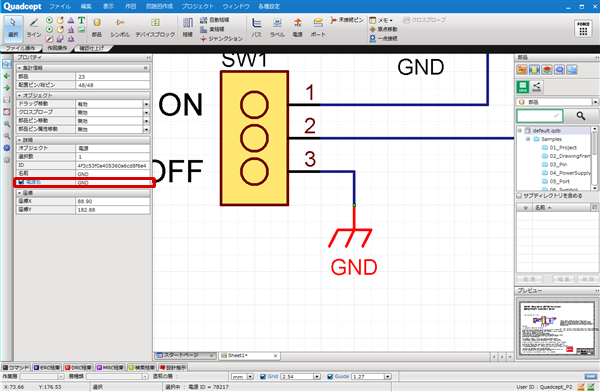Select the 電源 power symbol tool
This screenshot has width=600, height=392.
(x=298, y=27)
